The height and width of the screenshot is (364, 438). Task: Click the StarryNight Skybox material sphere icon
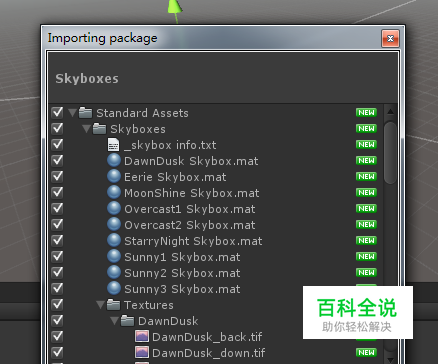pos(114,240)
